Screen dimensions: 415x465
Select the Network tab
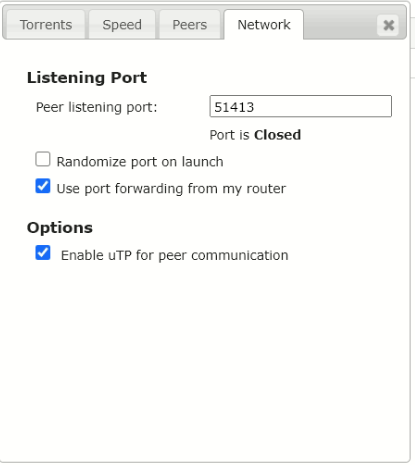coord(264,25)
